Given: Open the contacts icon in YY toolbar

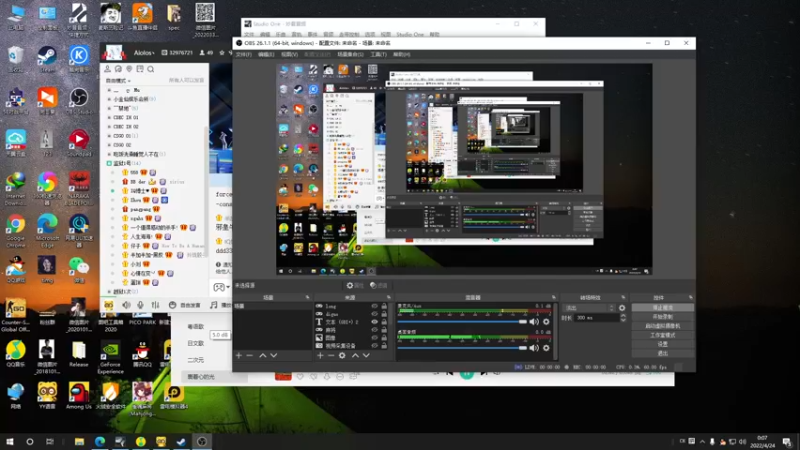Looking at the screenshot, I should coord(107,69).
